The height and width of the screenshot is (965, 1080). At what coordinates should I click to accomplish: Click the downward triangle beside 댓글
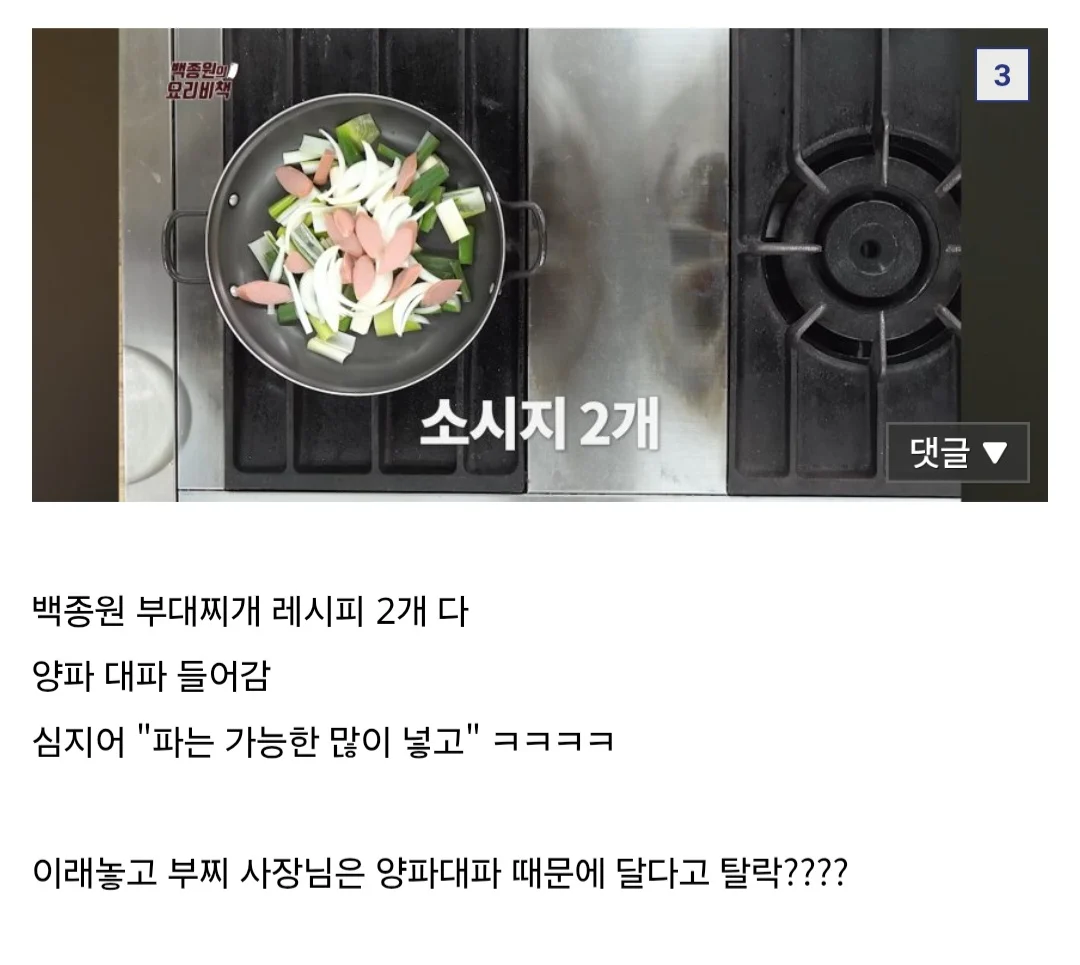(995, 453)
